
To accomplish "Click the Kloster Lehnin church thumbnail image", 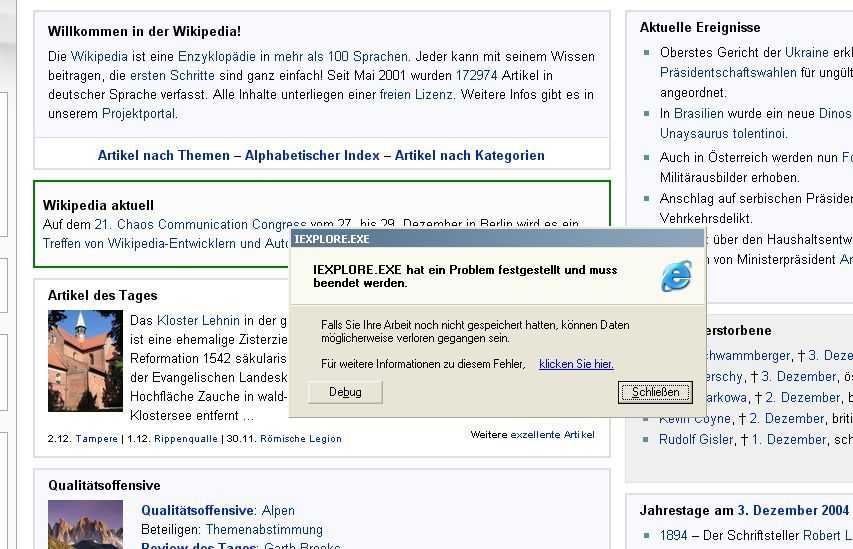I will pyautogui.click(x=85, y=361).
